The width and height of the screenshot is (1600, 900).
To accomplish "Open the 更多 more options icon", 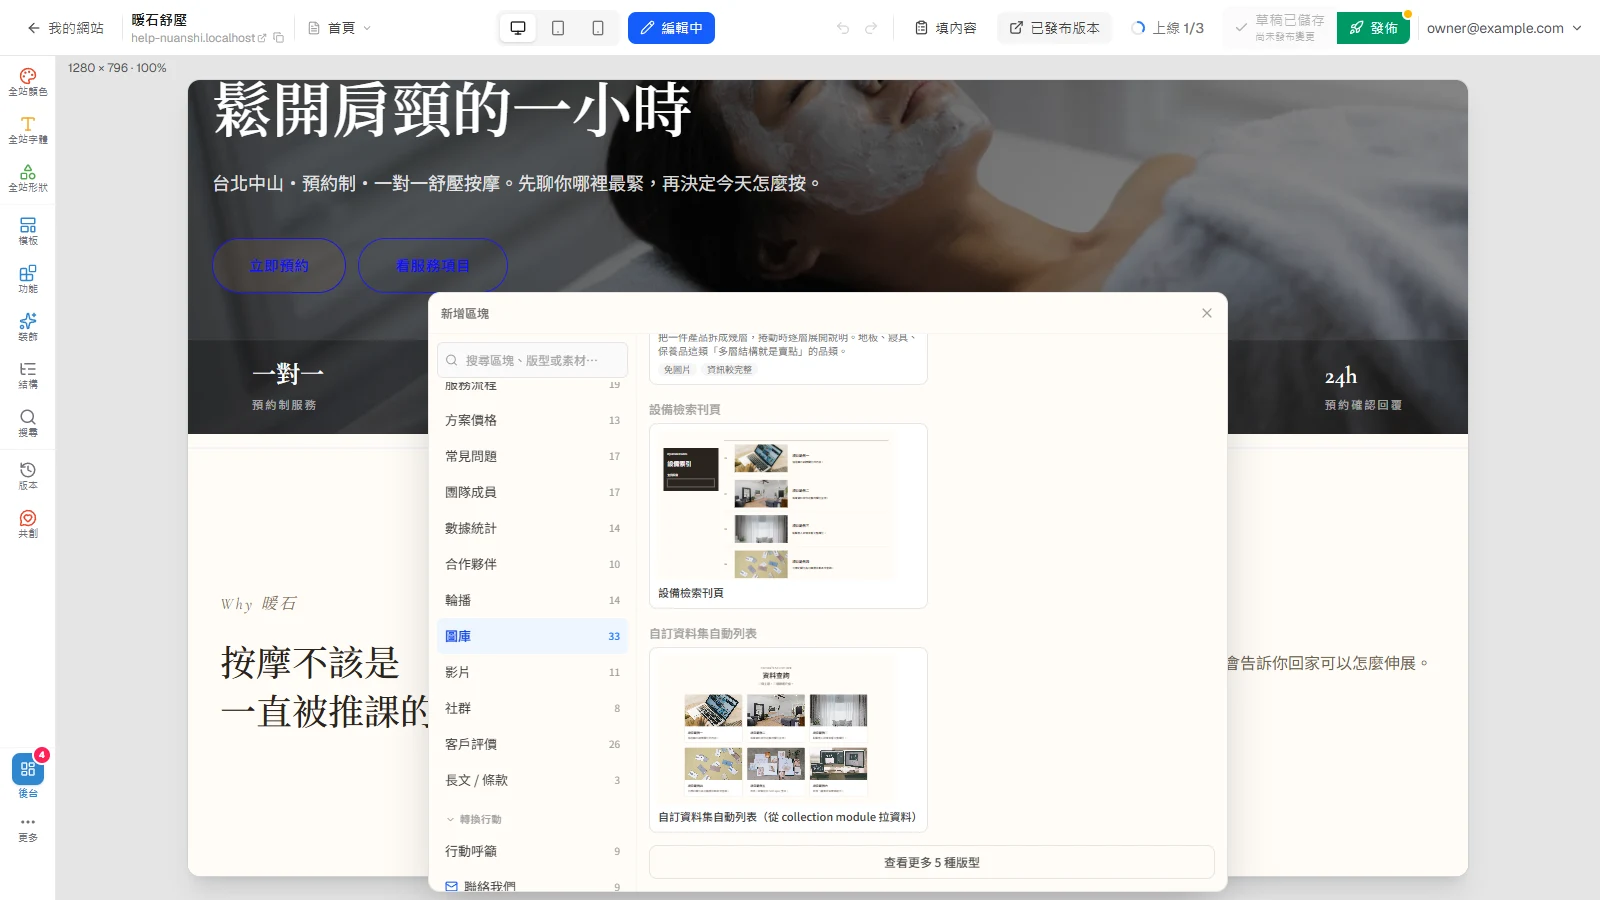I will coord(28,829).
